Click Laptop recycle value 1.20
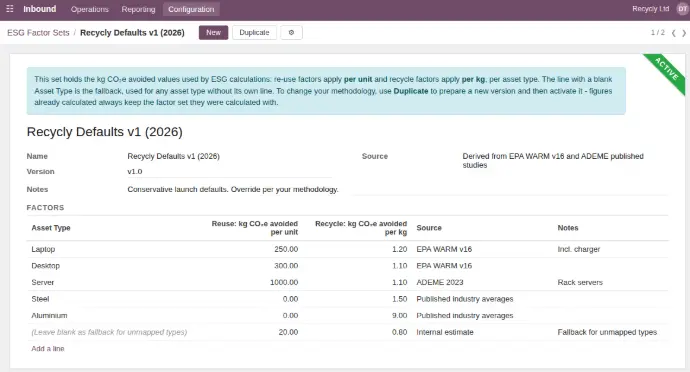Screen dimensions: 690x372 400,249
